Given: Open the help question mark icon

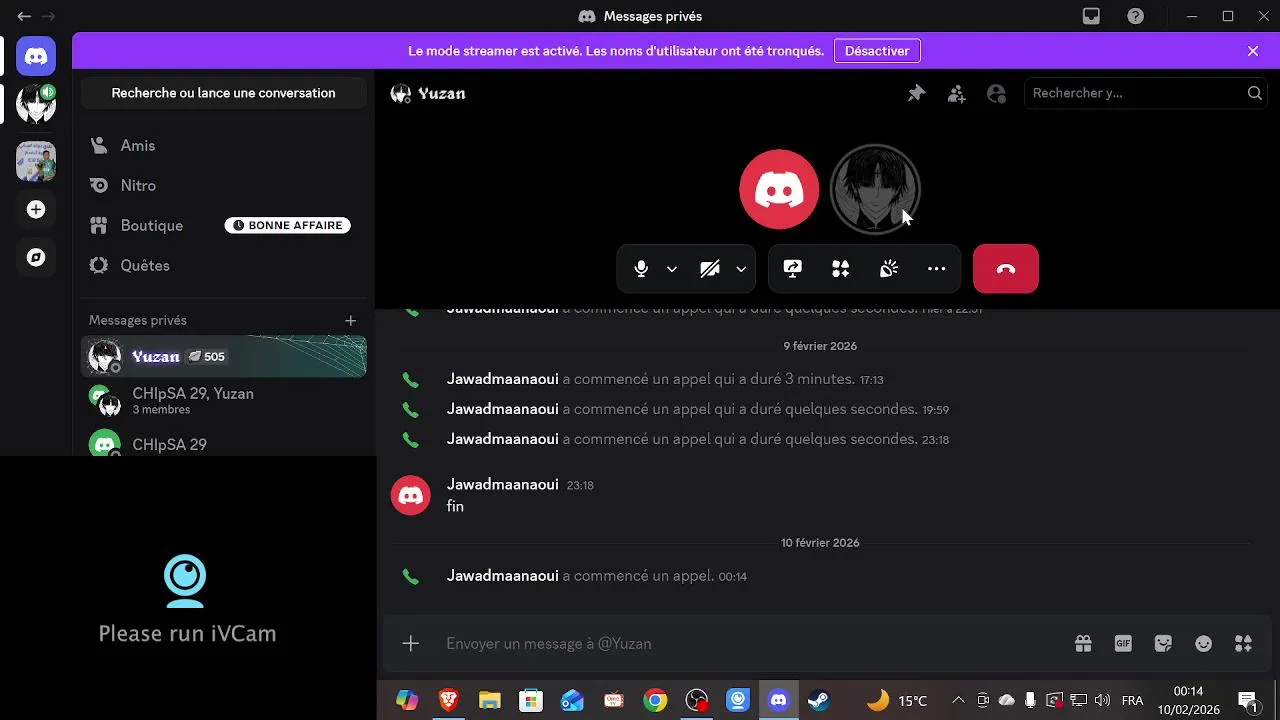Looking at the screenshot, I should (1135, 16).
